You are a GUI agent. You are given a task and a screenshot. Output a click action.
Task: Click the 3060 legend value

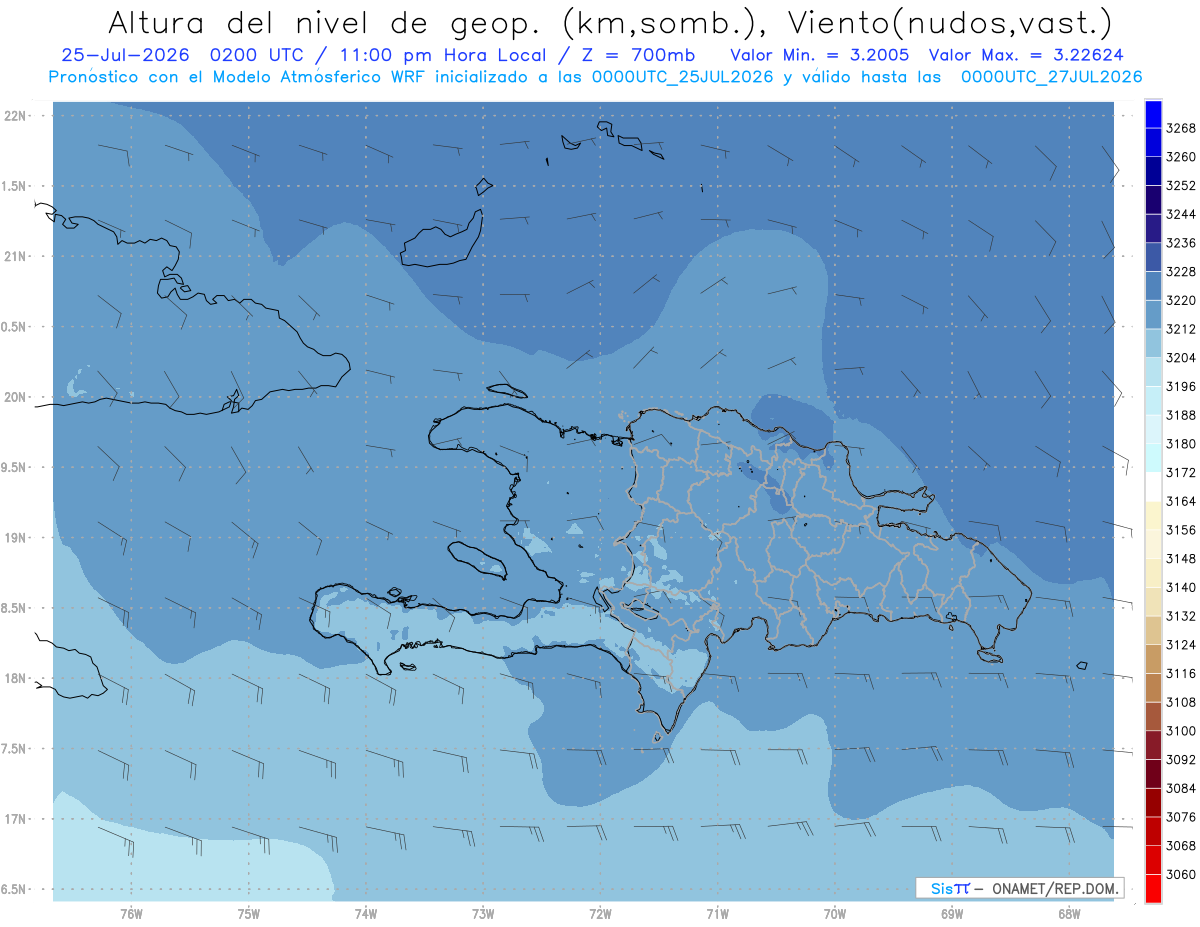click(x=1181, y=874)
